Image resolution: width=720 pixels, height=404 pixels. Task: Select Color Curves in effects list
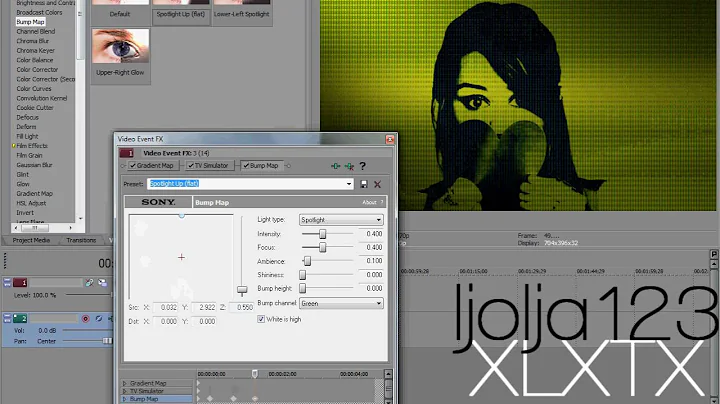(34, 89)
